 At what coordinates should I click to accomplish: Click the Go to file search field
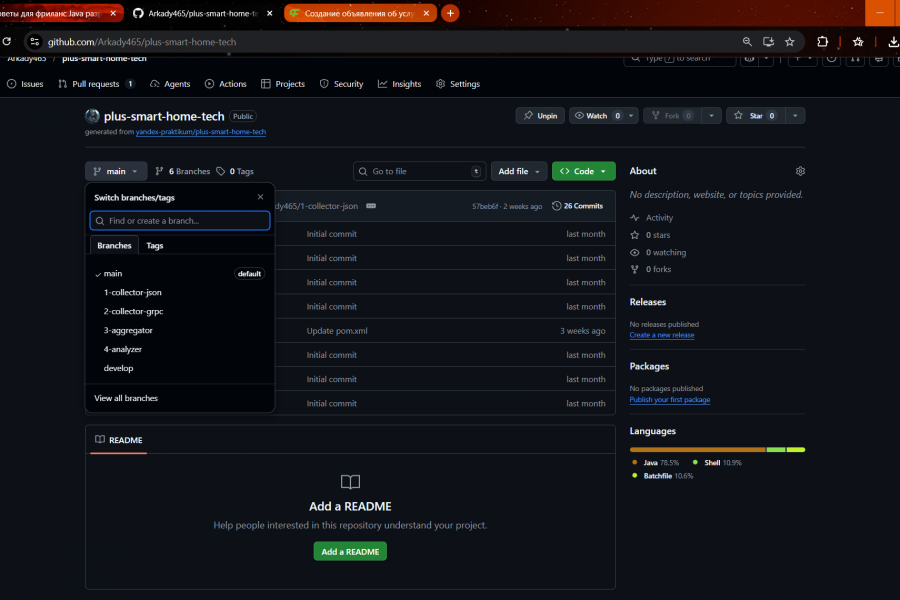420,171
